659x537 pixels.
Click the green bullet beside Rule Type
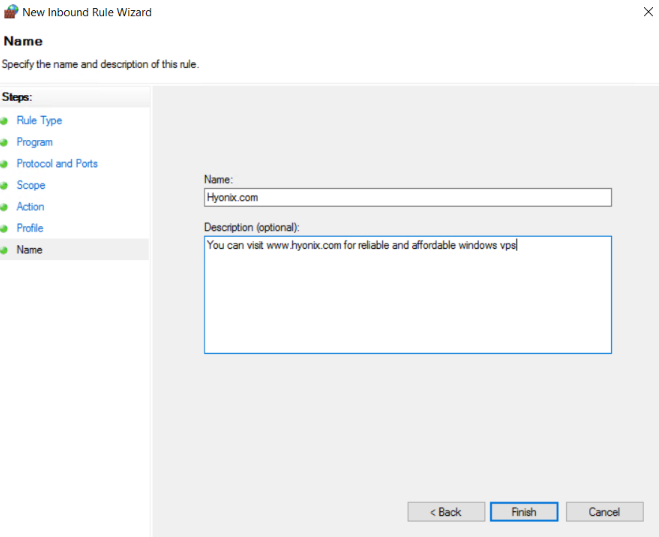[x=4, y=121]
